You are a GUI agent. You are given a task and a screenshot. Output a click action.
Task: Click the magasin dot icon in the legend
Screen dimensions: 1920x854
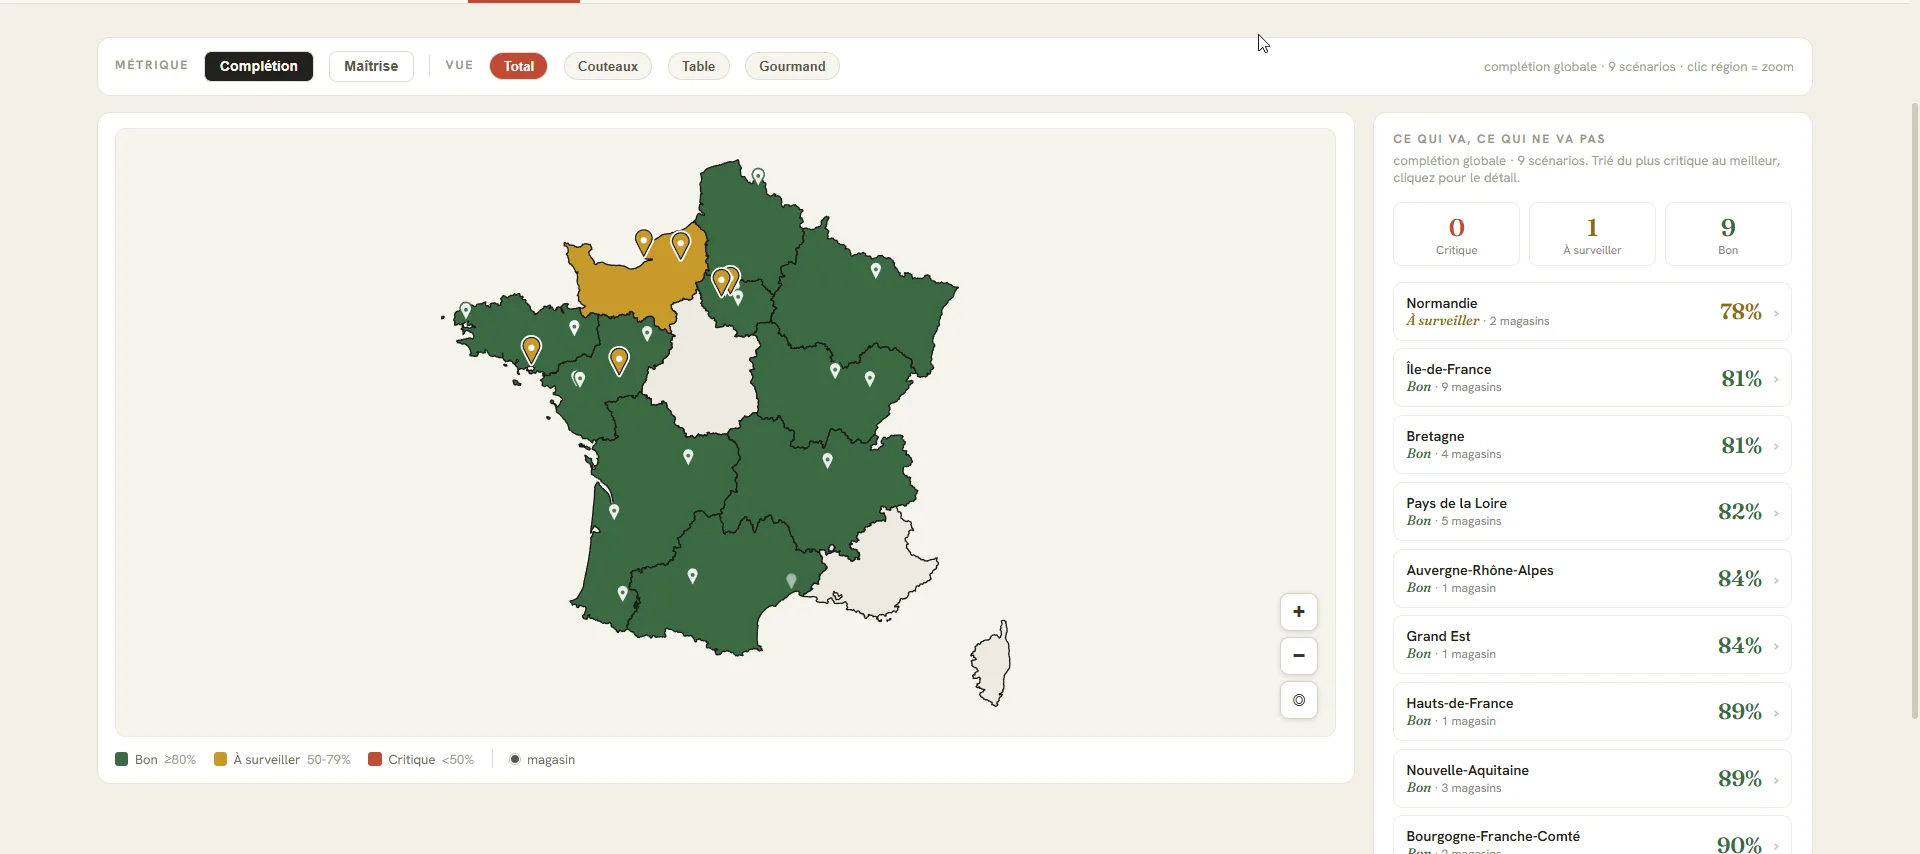click(x=515, y=759)
